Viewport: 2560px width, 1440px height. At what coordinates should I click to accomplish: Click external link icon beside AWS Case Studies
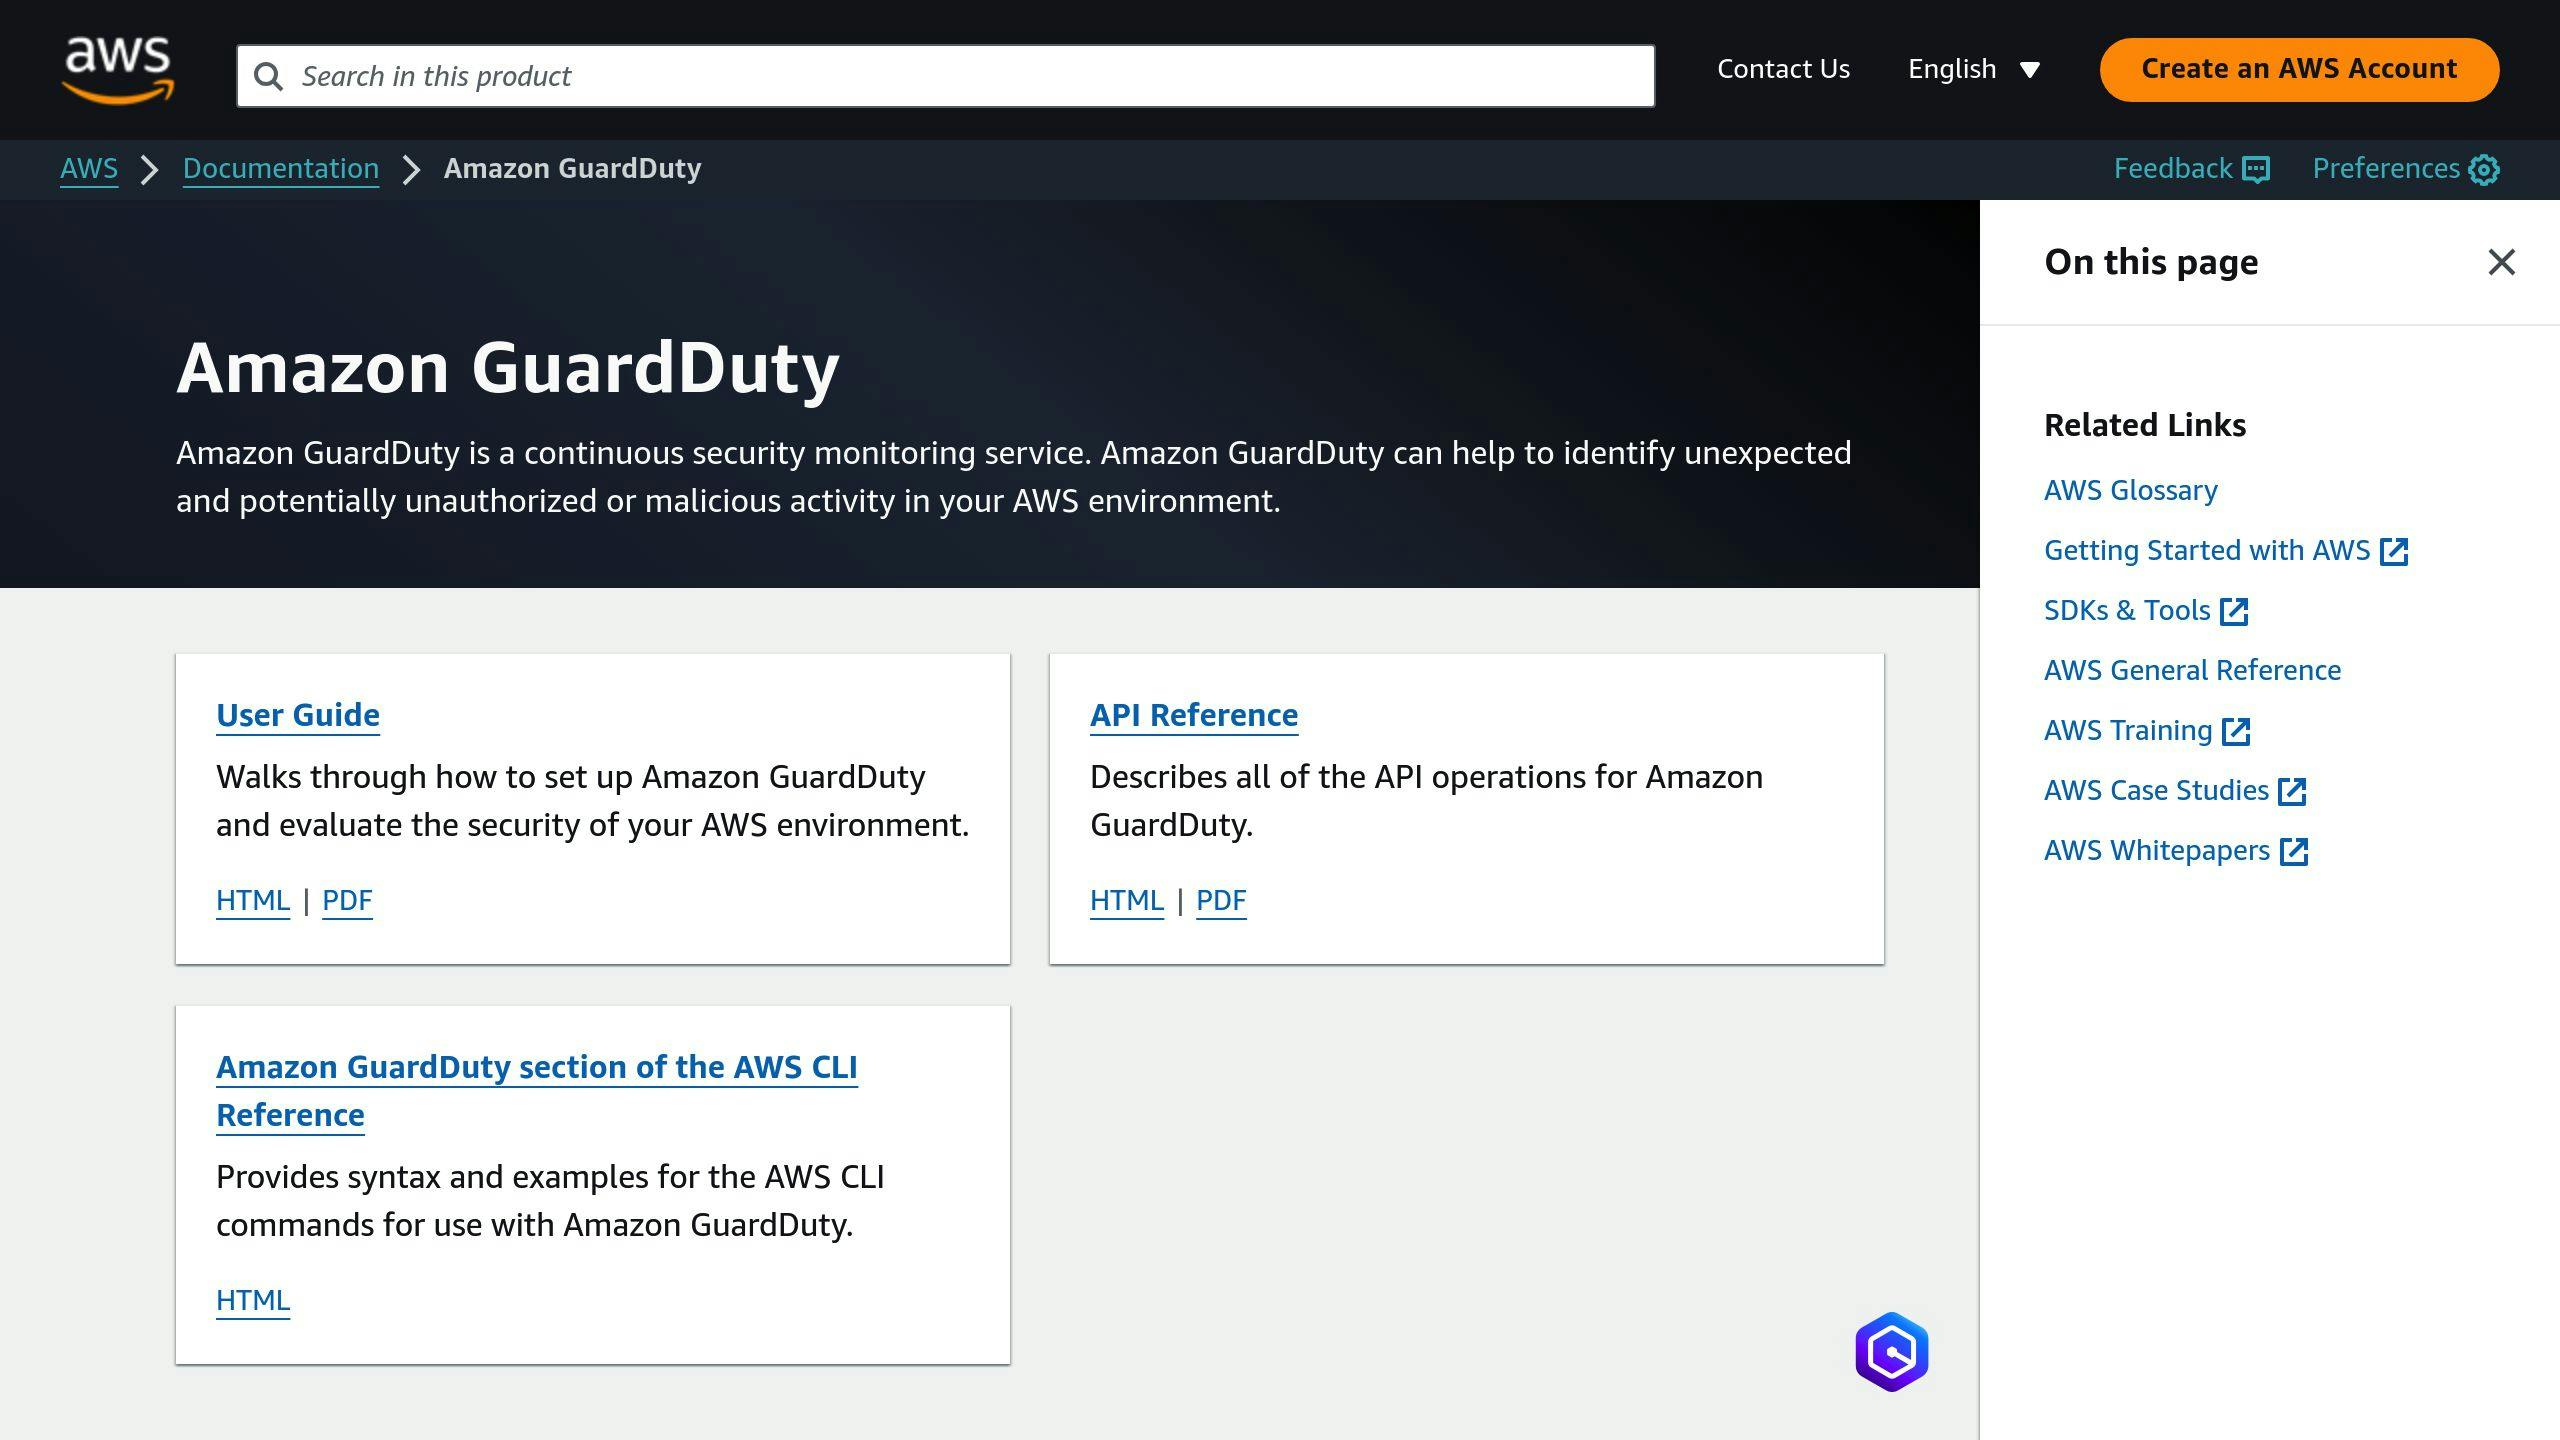pos(2292,791)
